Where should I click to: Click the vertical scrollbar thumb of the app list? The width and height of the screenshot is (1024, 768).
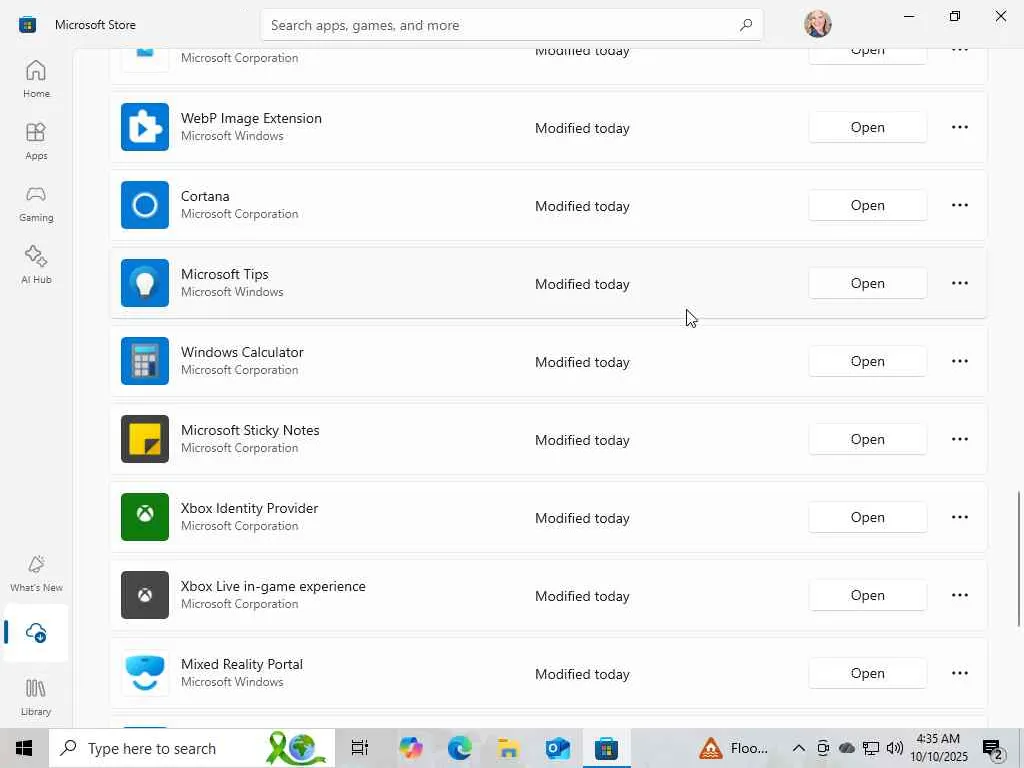click(1019, 558)
